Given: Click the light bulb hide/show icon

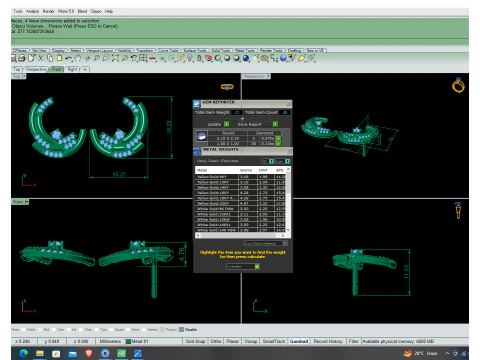Looking at the screenshot, I should 190,58.
